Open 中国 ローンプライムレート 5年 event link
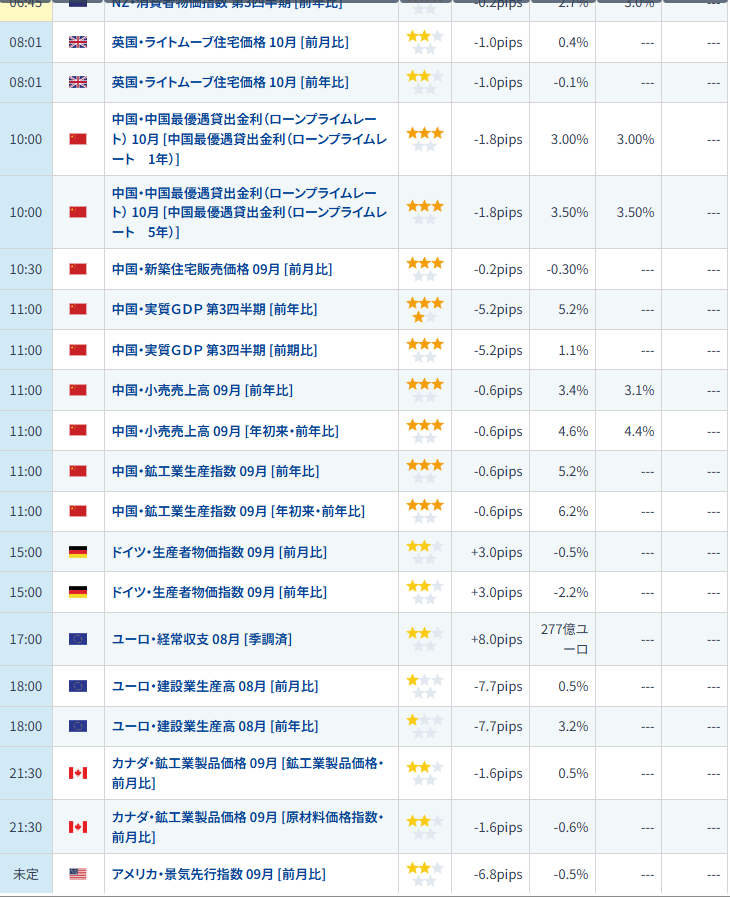This screenshot has width=730, height=897. (x=245, y=212)
